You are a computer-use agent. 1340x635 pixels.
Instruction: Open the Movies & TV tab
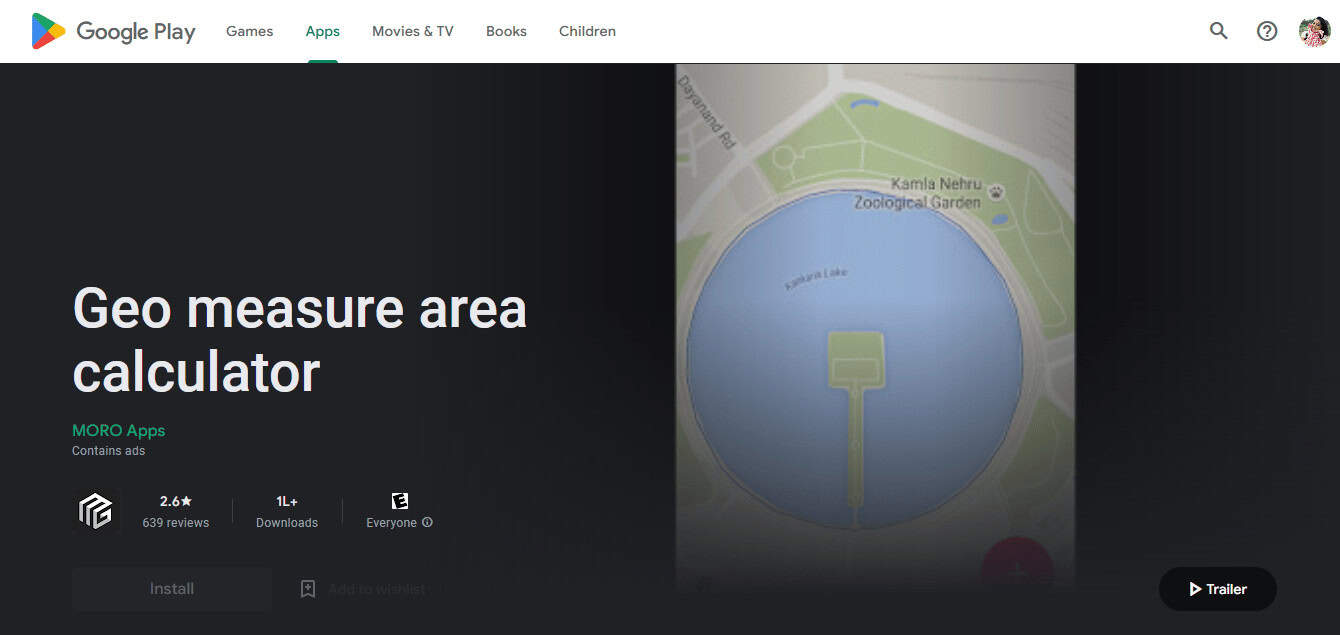pos(413,31)
